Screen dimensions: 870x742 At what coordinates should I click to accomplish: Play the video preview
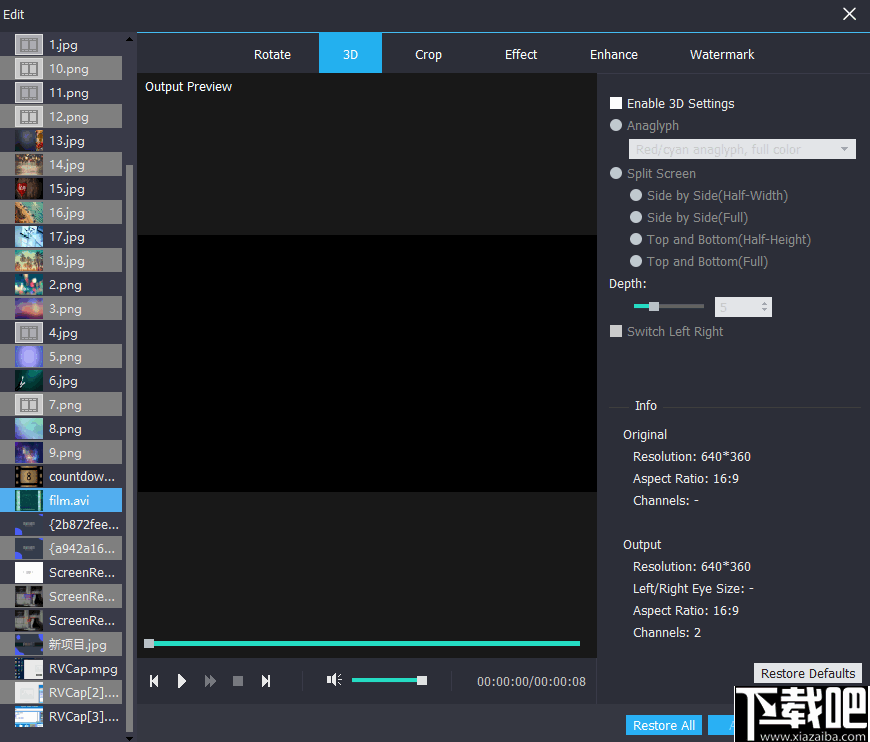(182, 680)
